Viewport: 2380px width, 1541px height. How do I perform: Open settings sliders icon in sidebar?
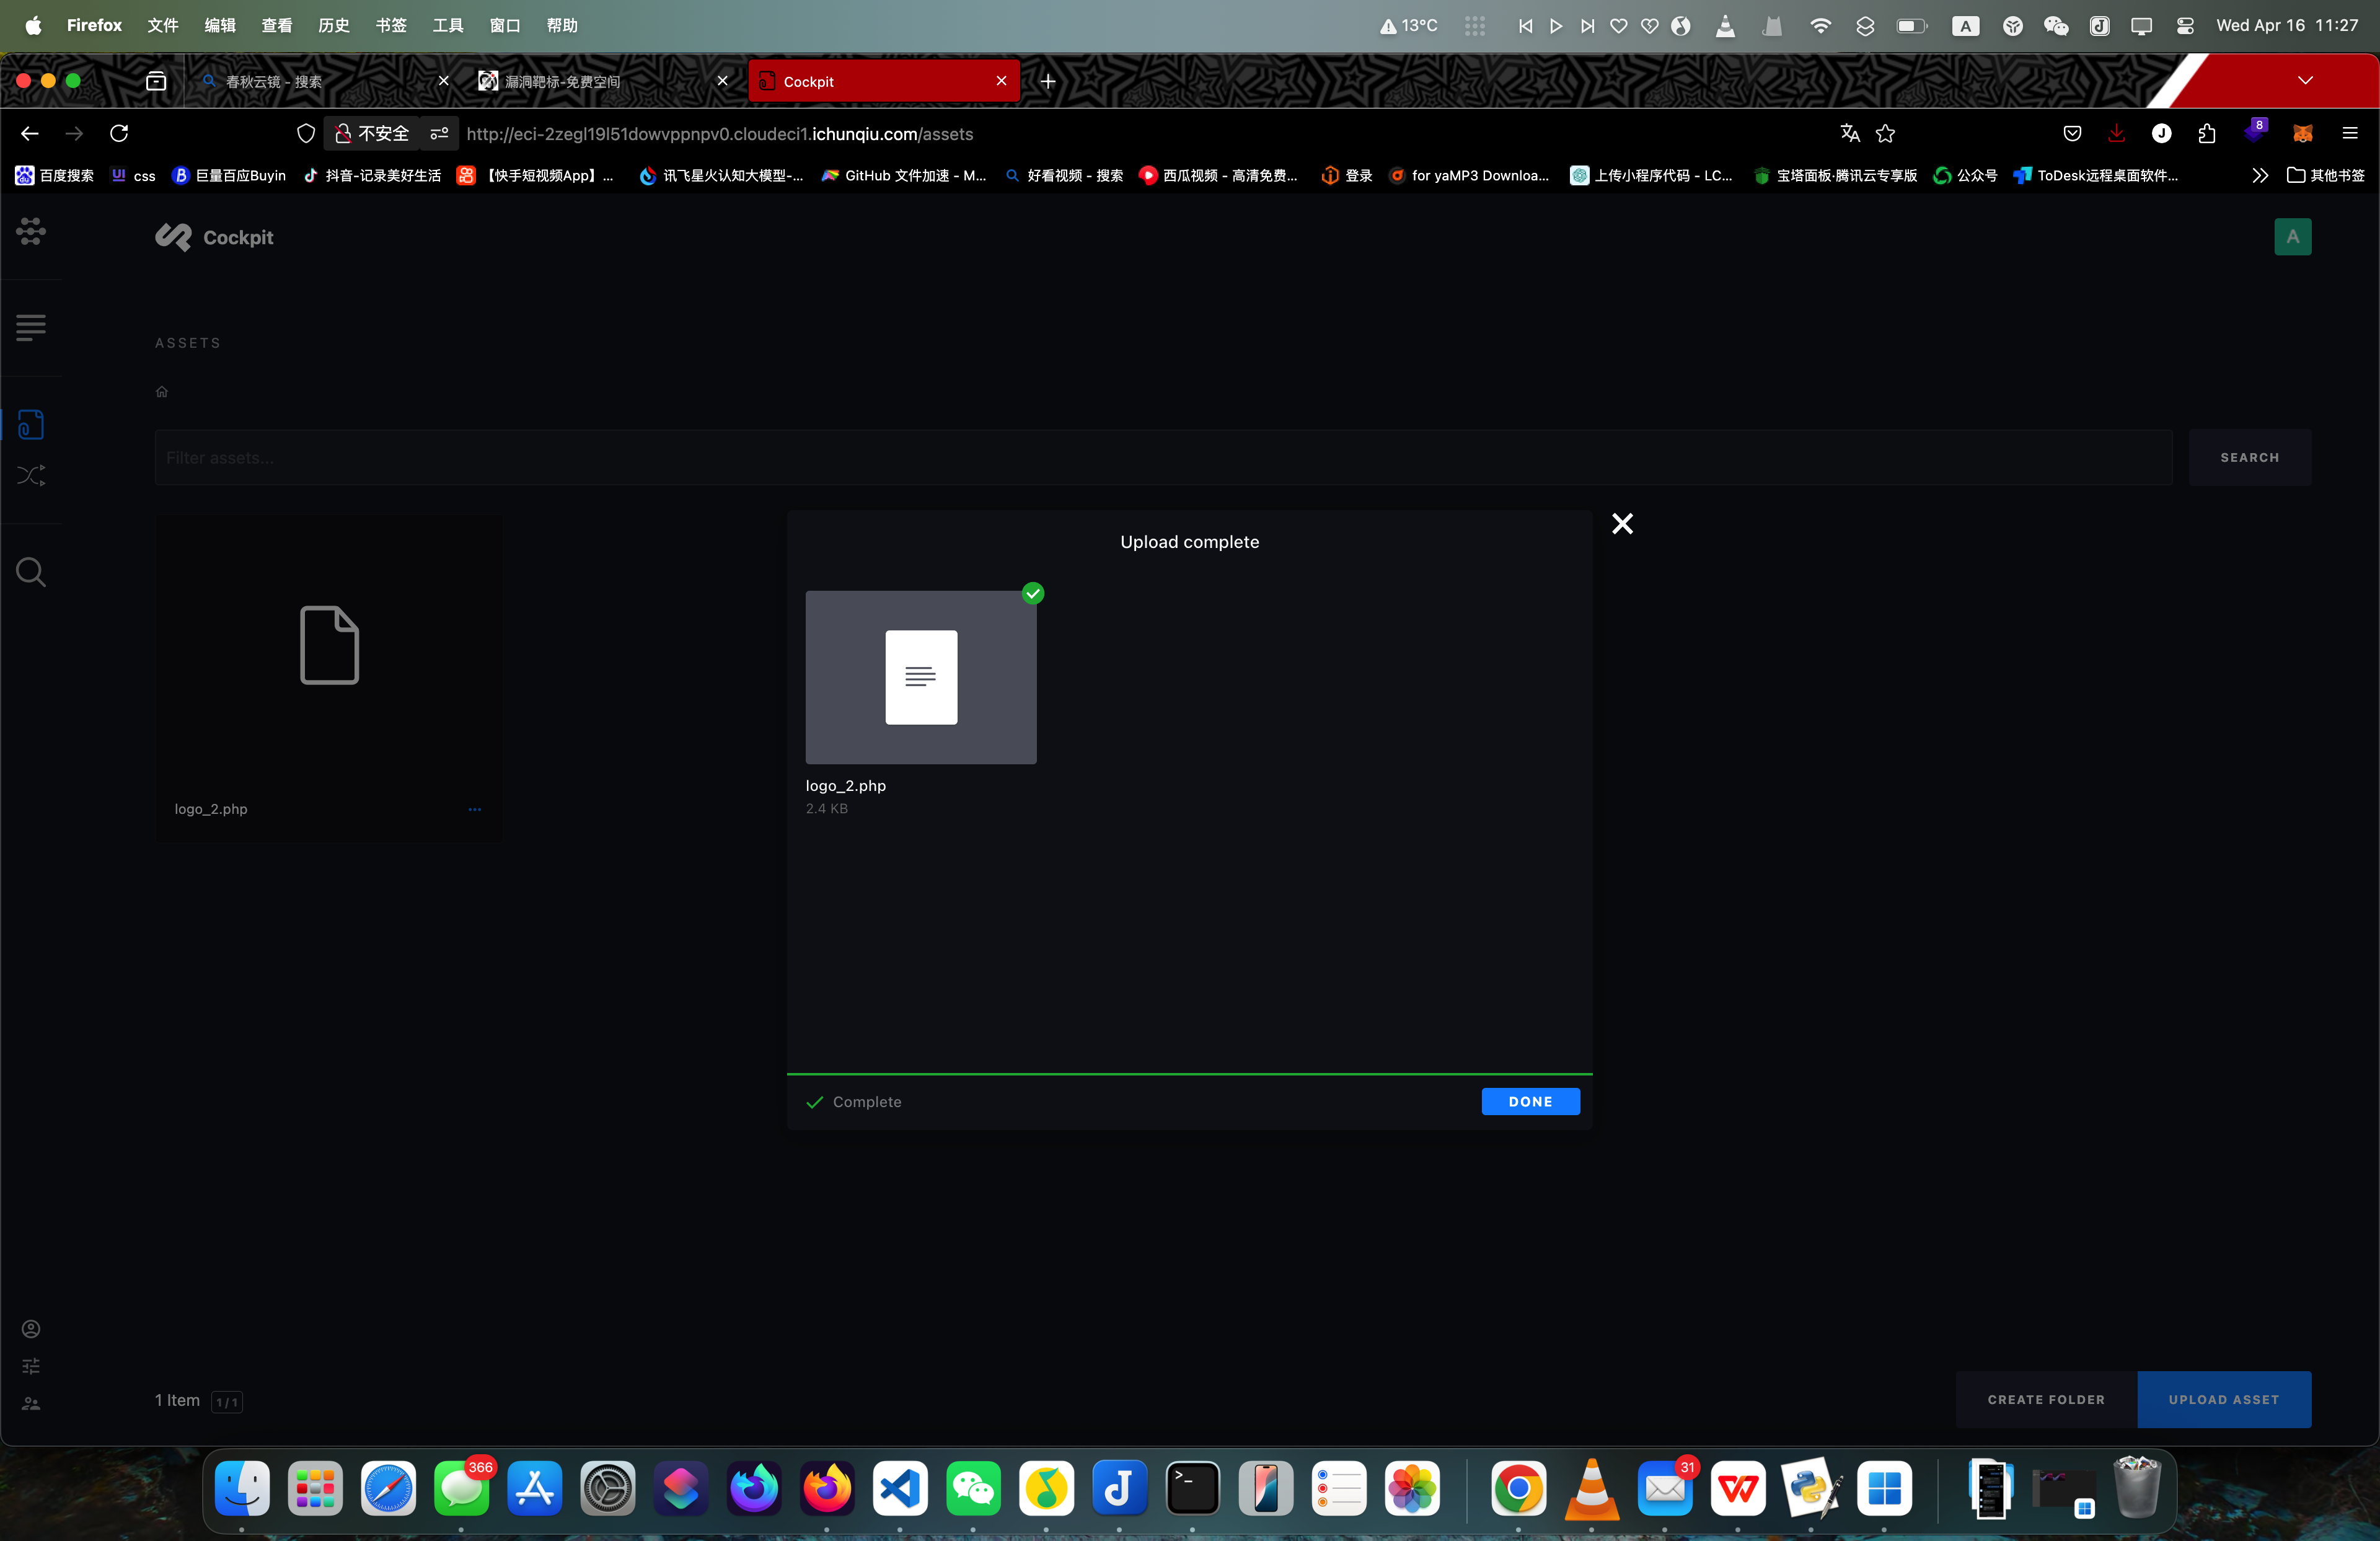pyautogui.click(x=31, y=1366)
